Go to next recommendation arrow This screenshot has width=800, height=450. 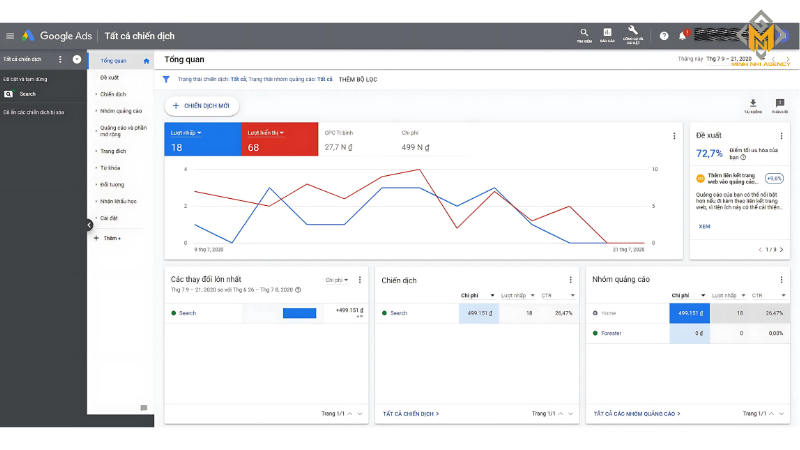(781, 249)
